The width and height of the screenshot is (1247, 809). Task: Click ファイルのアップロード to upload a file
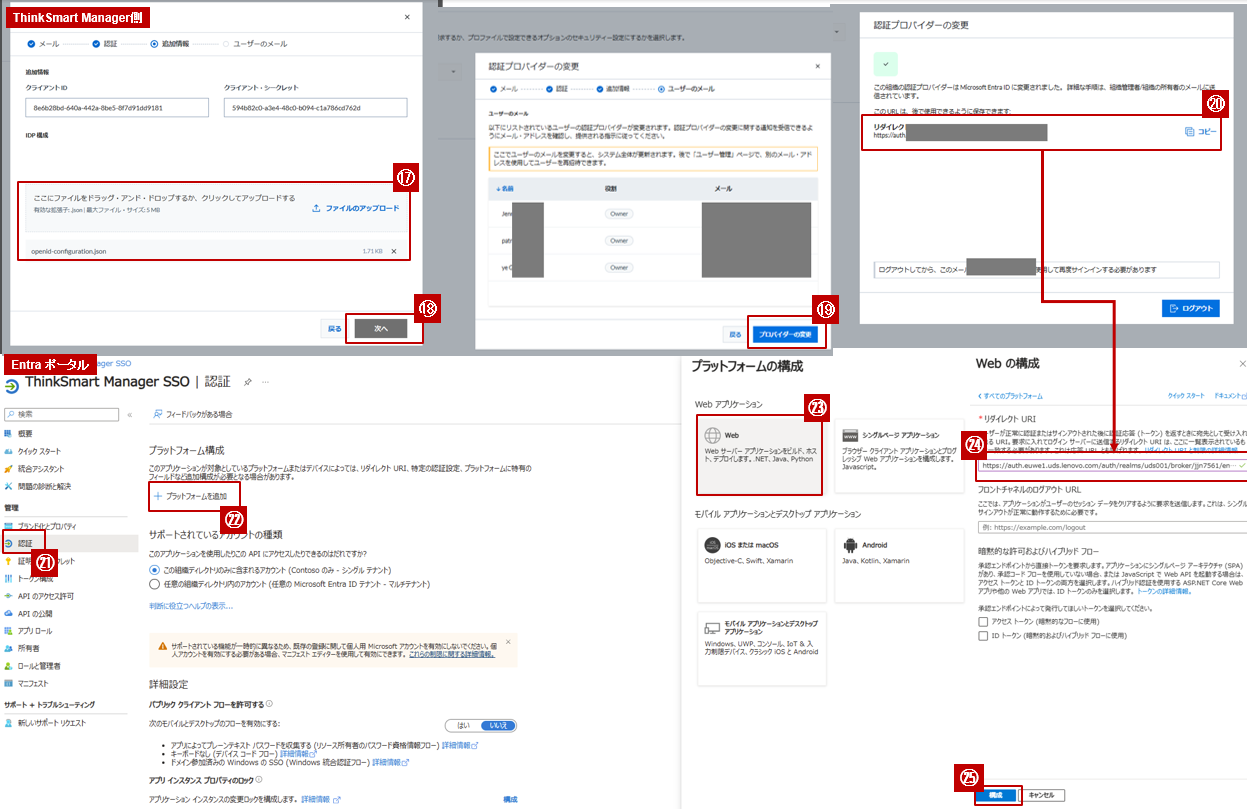[x=355, y=208]
